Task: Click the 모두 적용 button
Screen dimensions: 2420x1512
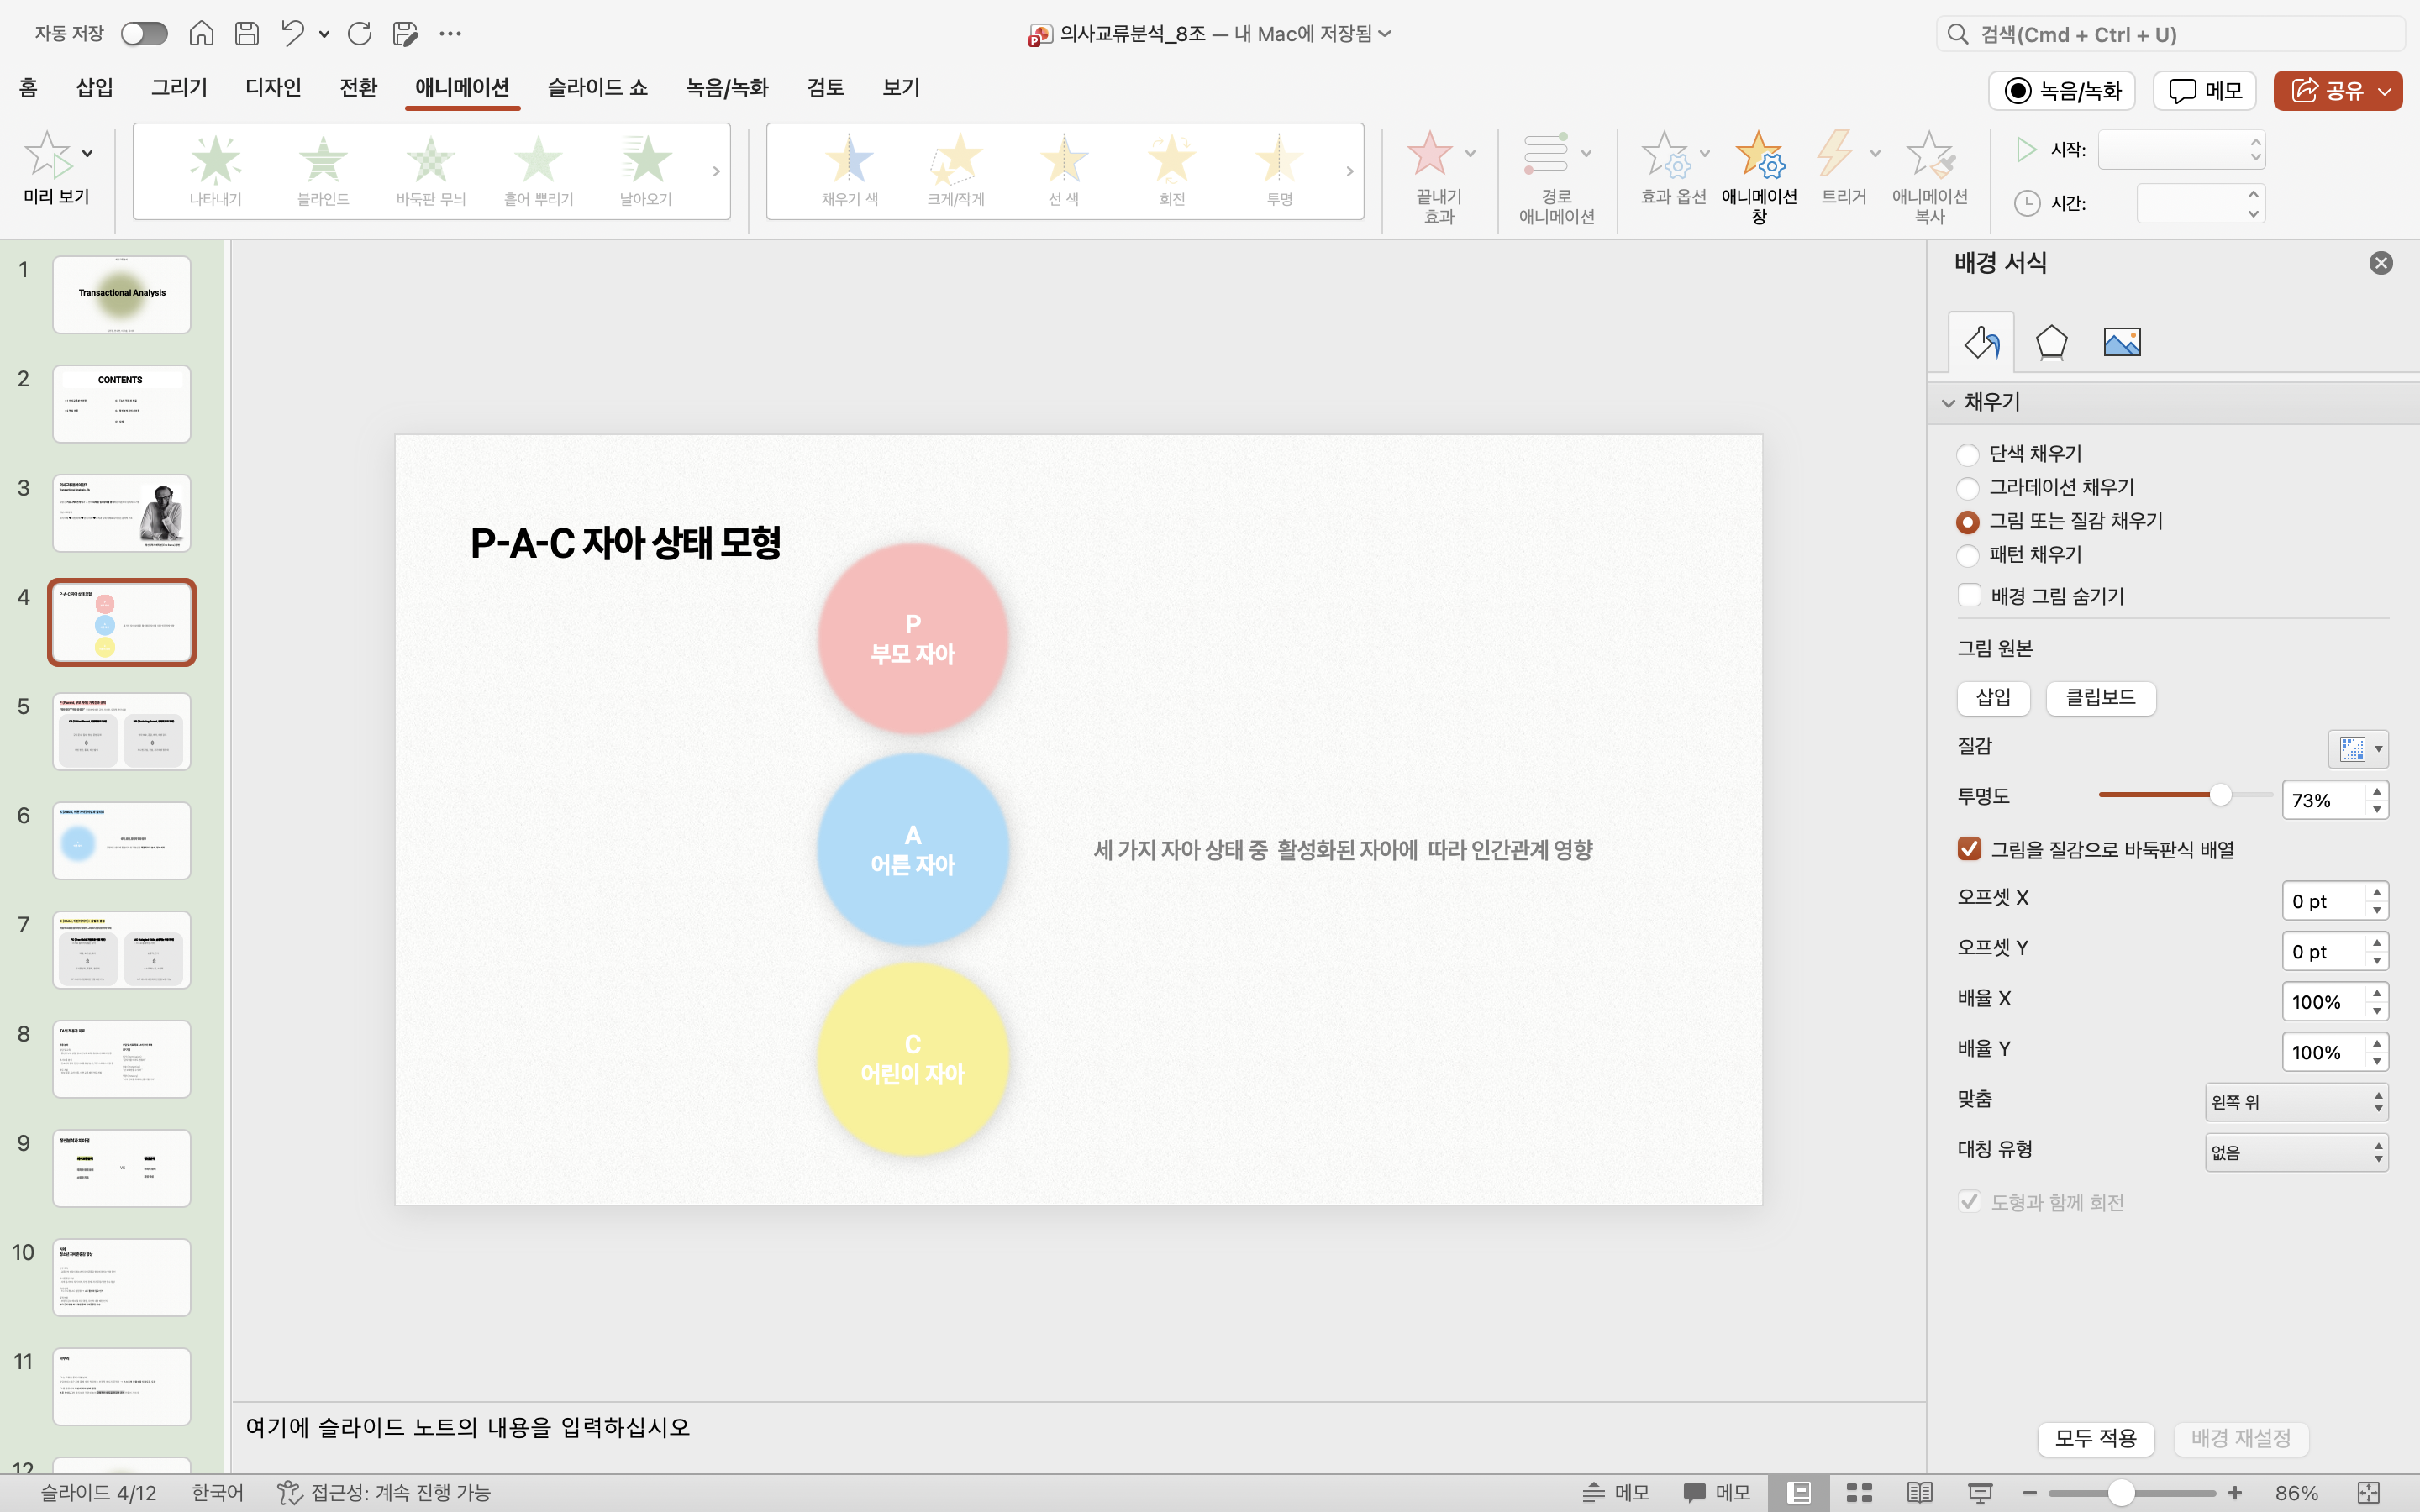Action: (x=2096, y=1438)
